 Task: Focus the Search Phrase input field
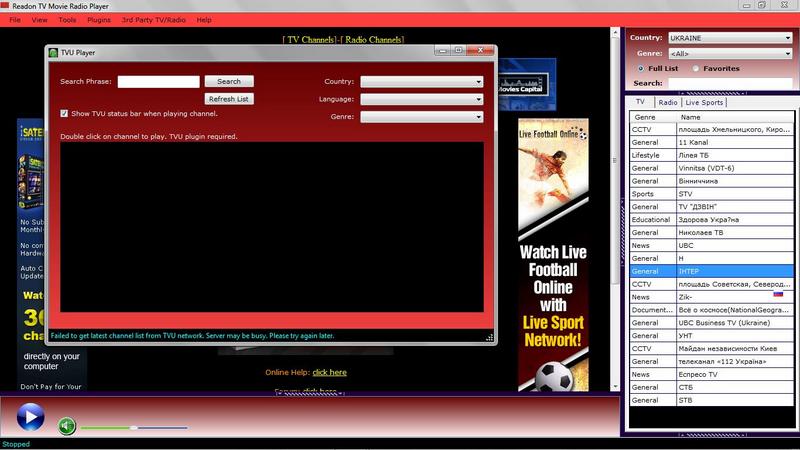pos(159,82)
